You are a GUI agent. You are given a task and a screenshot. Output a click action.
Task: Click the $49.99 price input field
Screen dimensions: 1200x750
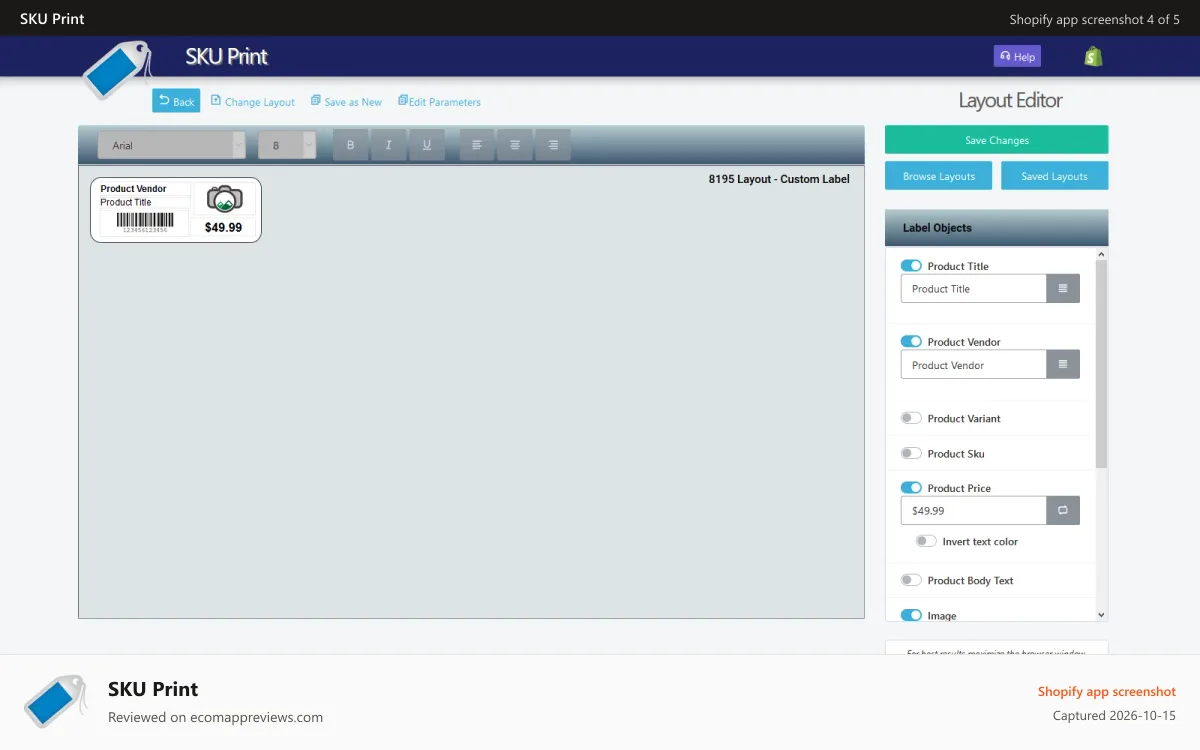974,510
